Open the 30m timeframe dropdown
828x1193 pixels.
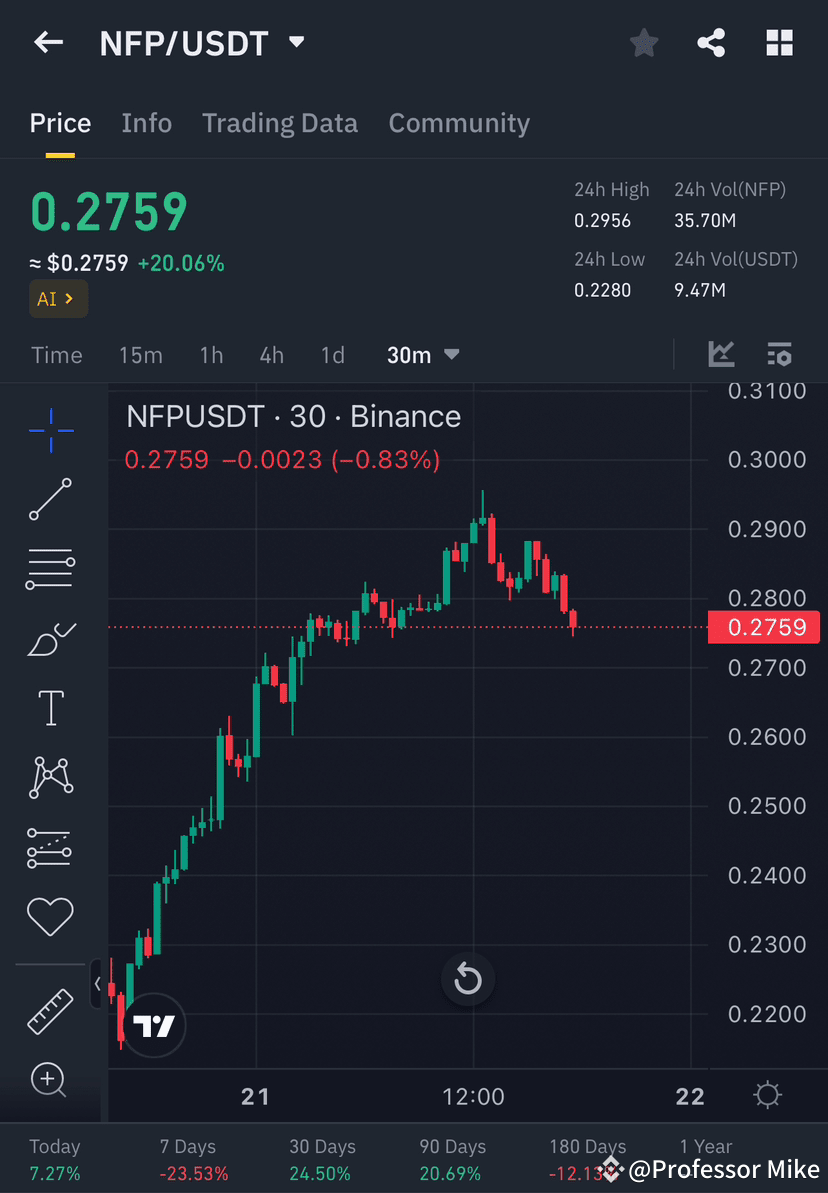tap(422, 354)
